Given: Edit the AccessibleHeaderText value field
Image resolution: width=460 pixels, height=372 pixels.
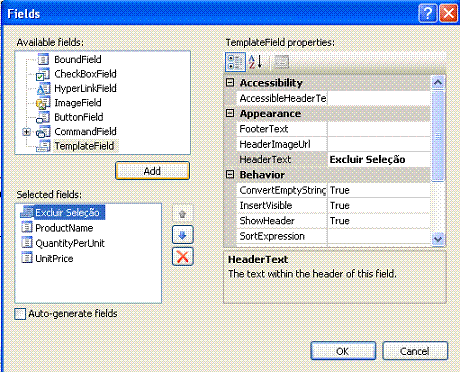Looking at the screenshot, I should point(379,98).
